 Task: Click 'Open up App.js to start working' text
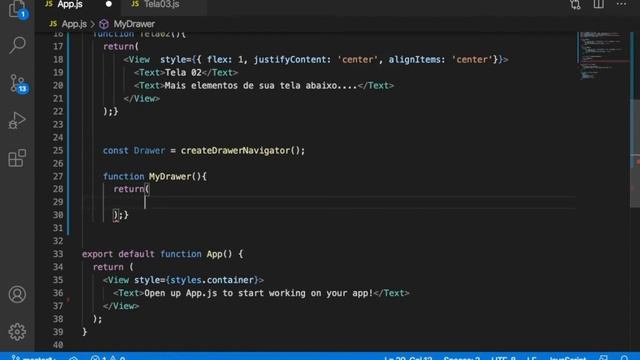tap(258, 293)
